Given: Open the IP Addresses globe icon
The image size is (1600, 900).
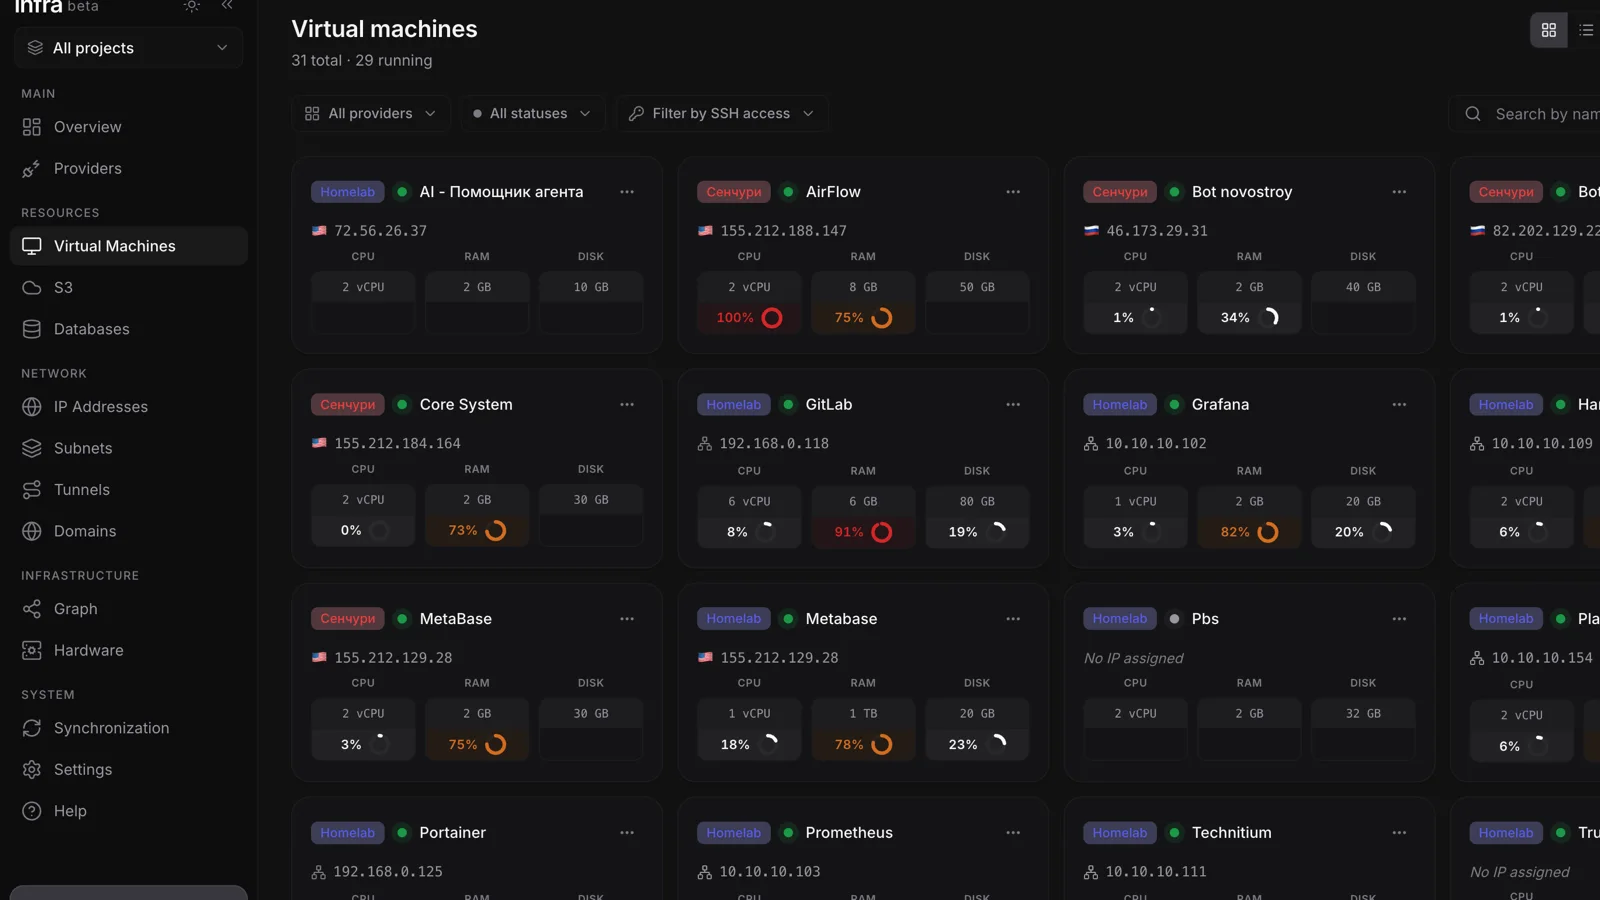Looking at the screenshot, I should pyautogui.click(x=32, y=407).
